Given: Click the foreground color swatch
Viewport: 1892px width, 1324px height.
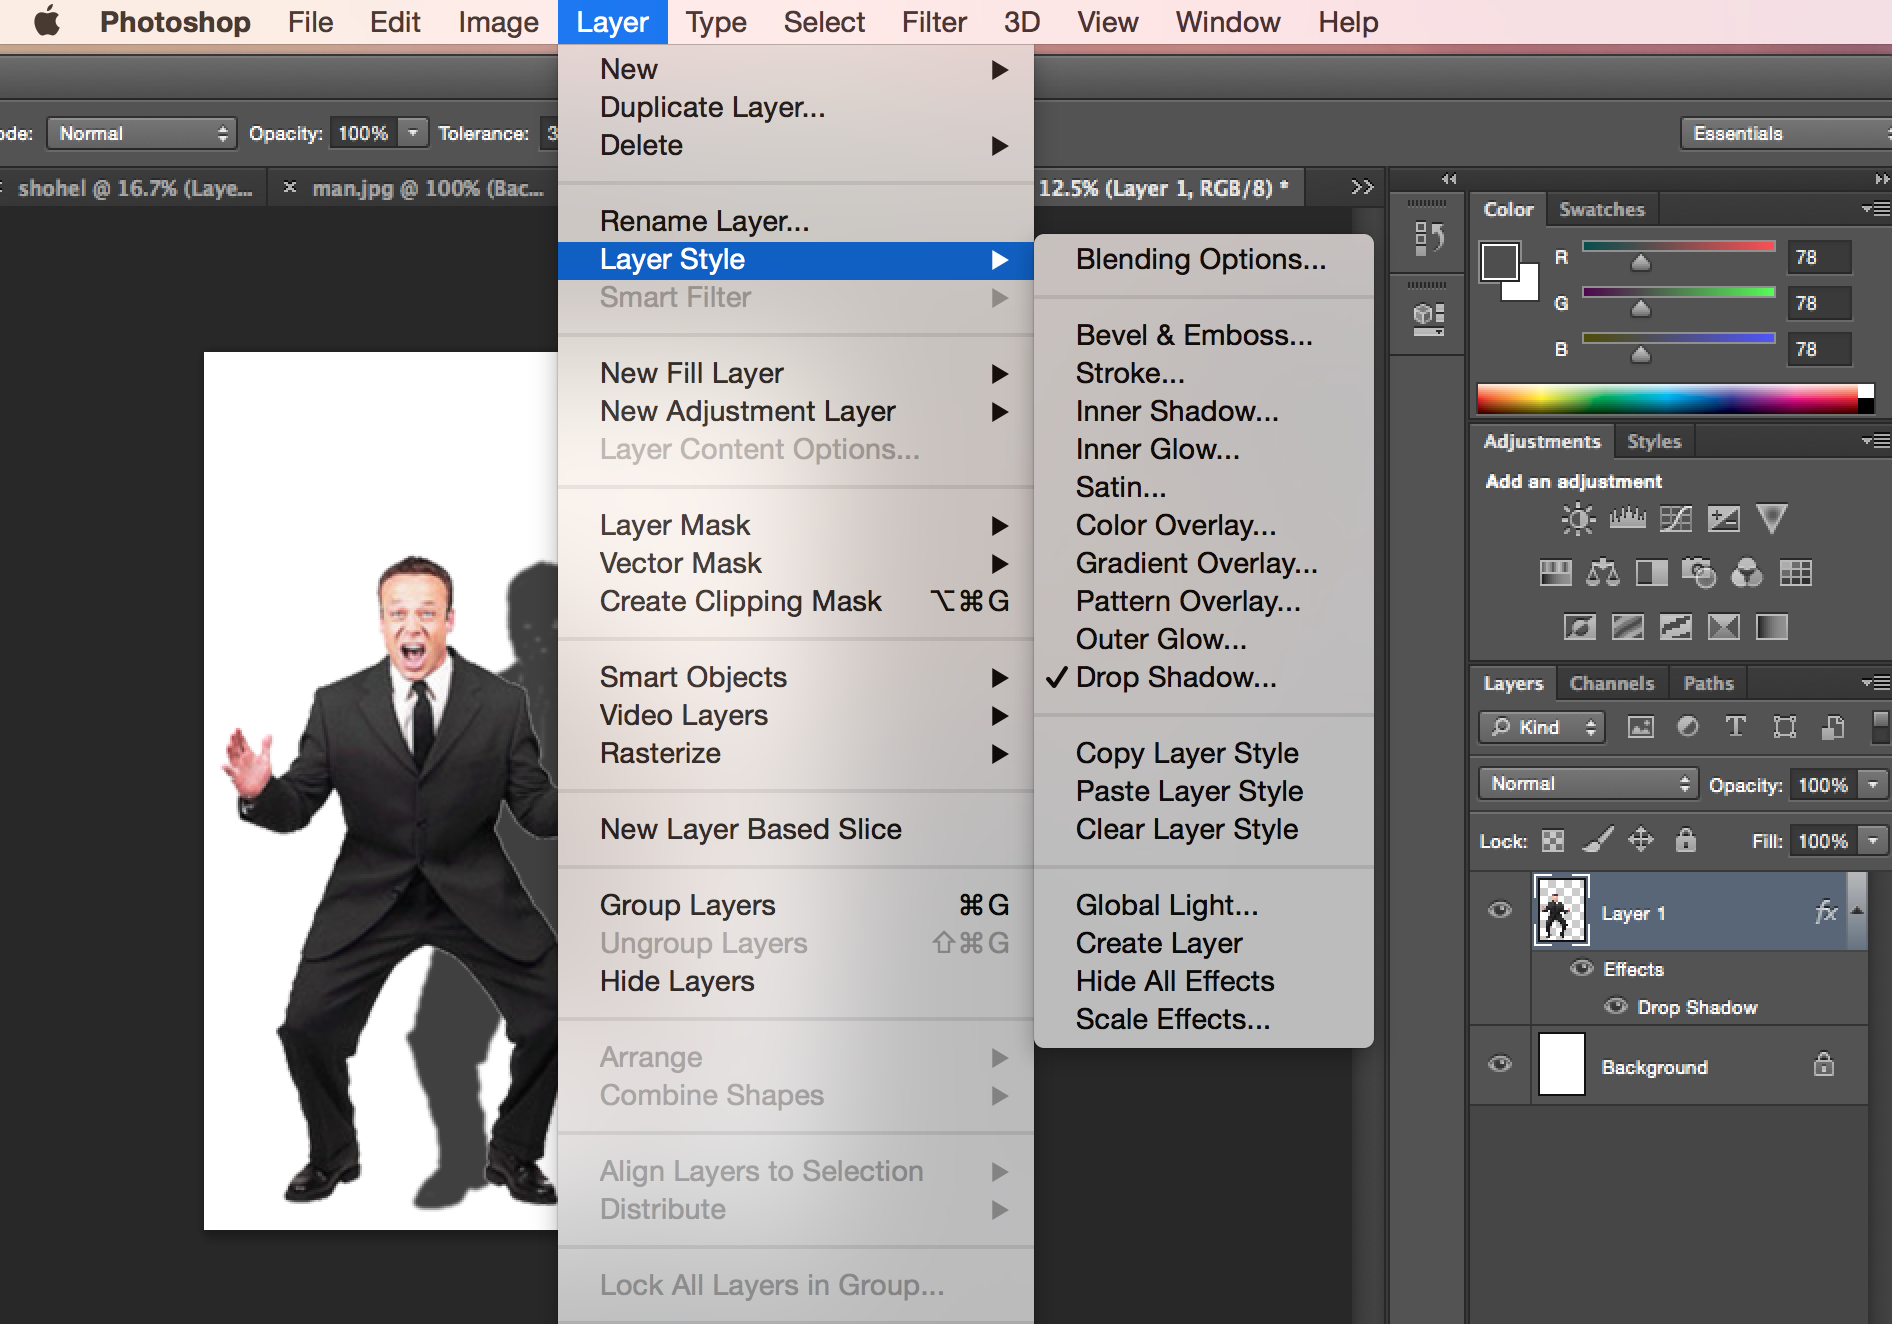Looking at the screenshot, I should [x=1499, y=262].
